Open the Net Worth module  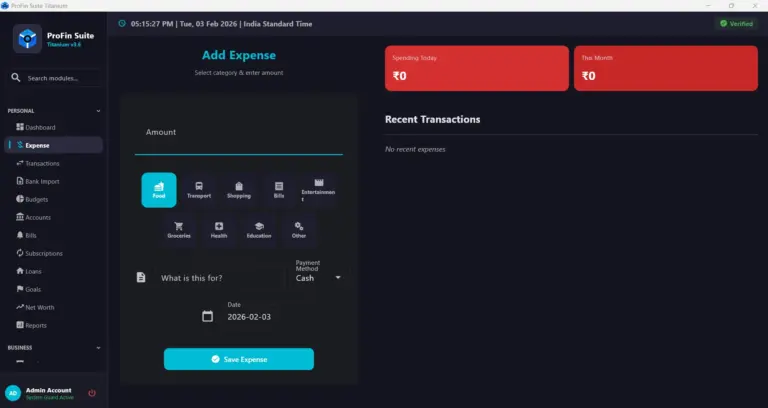[53, 307]
